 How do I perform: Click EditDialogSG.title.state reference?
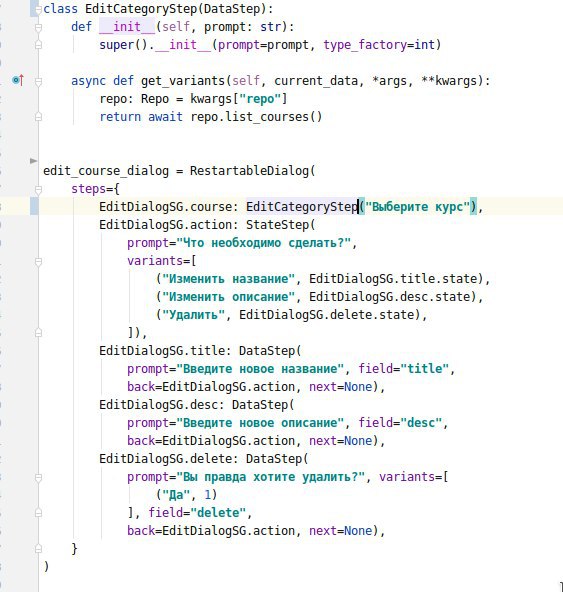pos(393,279)
